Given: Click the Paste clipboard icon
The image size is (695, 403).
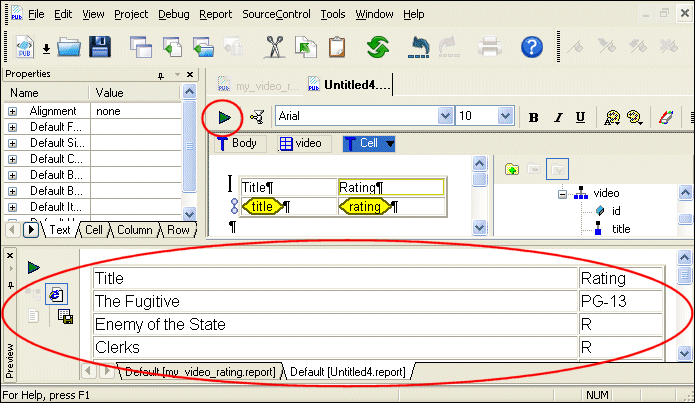Looking at the screenshot, I should tap(336, 46).
